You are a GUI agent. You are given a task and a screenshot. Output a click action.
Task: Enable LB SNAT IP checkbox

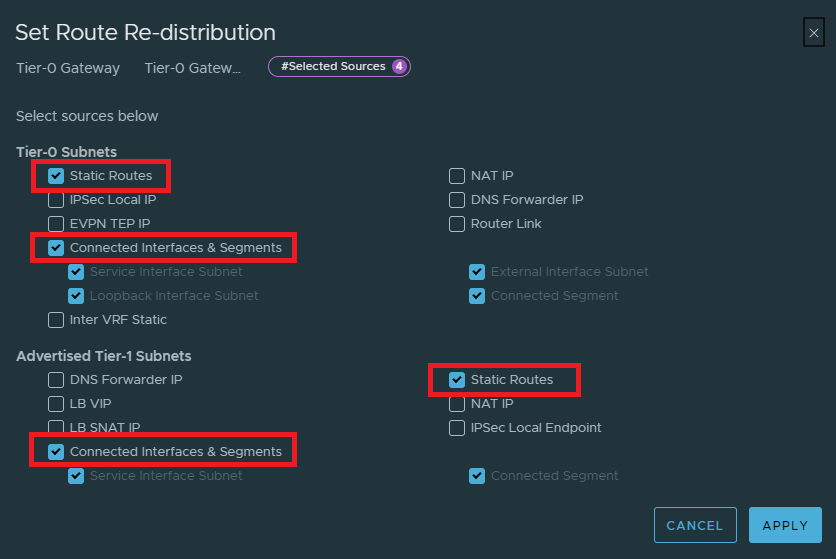coord(56,428)
